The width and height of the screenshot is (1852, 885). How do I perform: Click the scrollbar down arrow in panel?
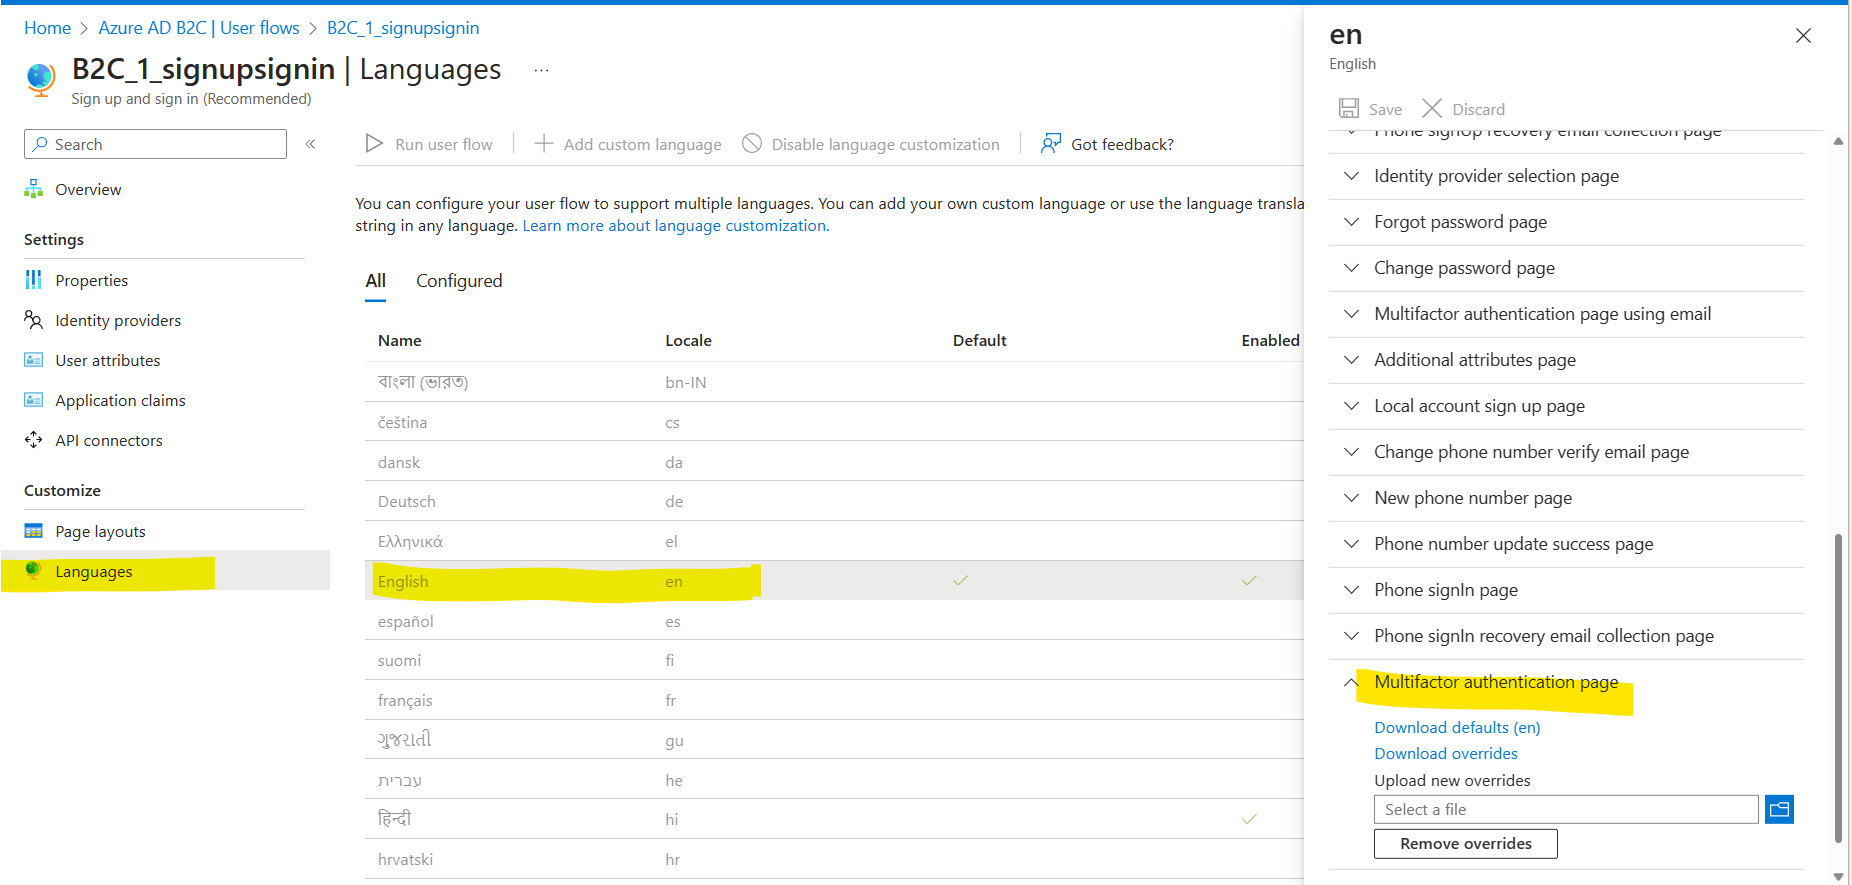[x=1838, y=876]
